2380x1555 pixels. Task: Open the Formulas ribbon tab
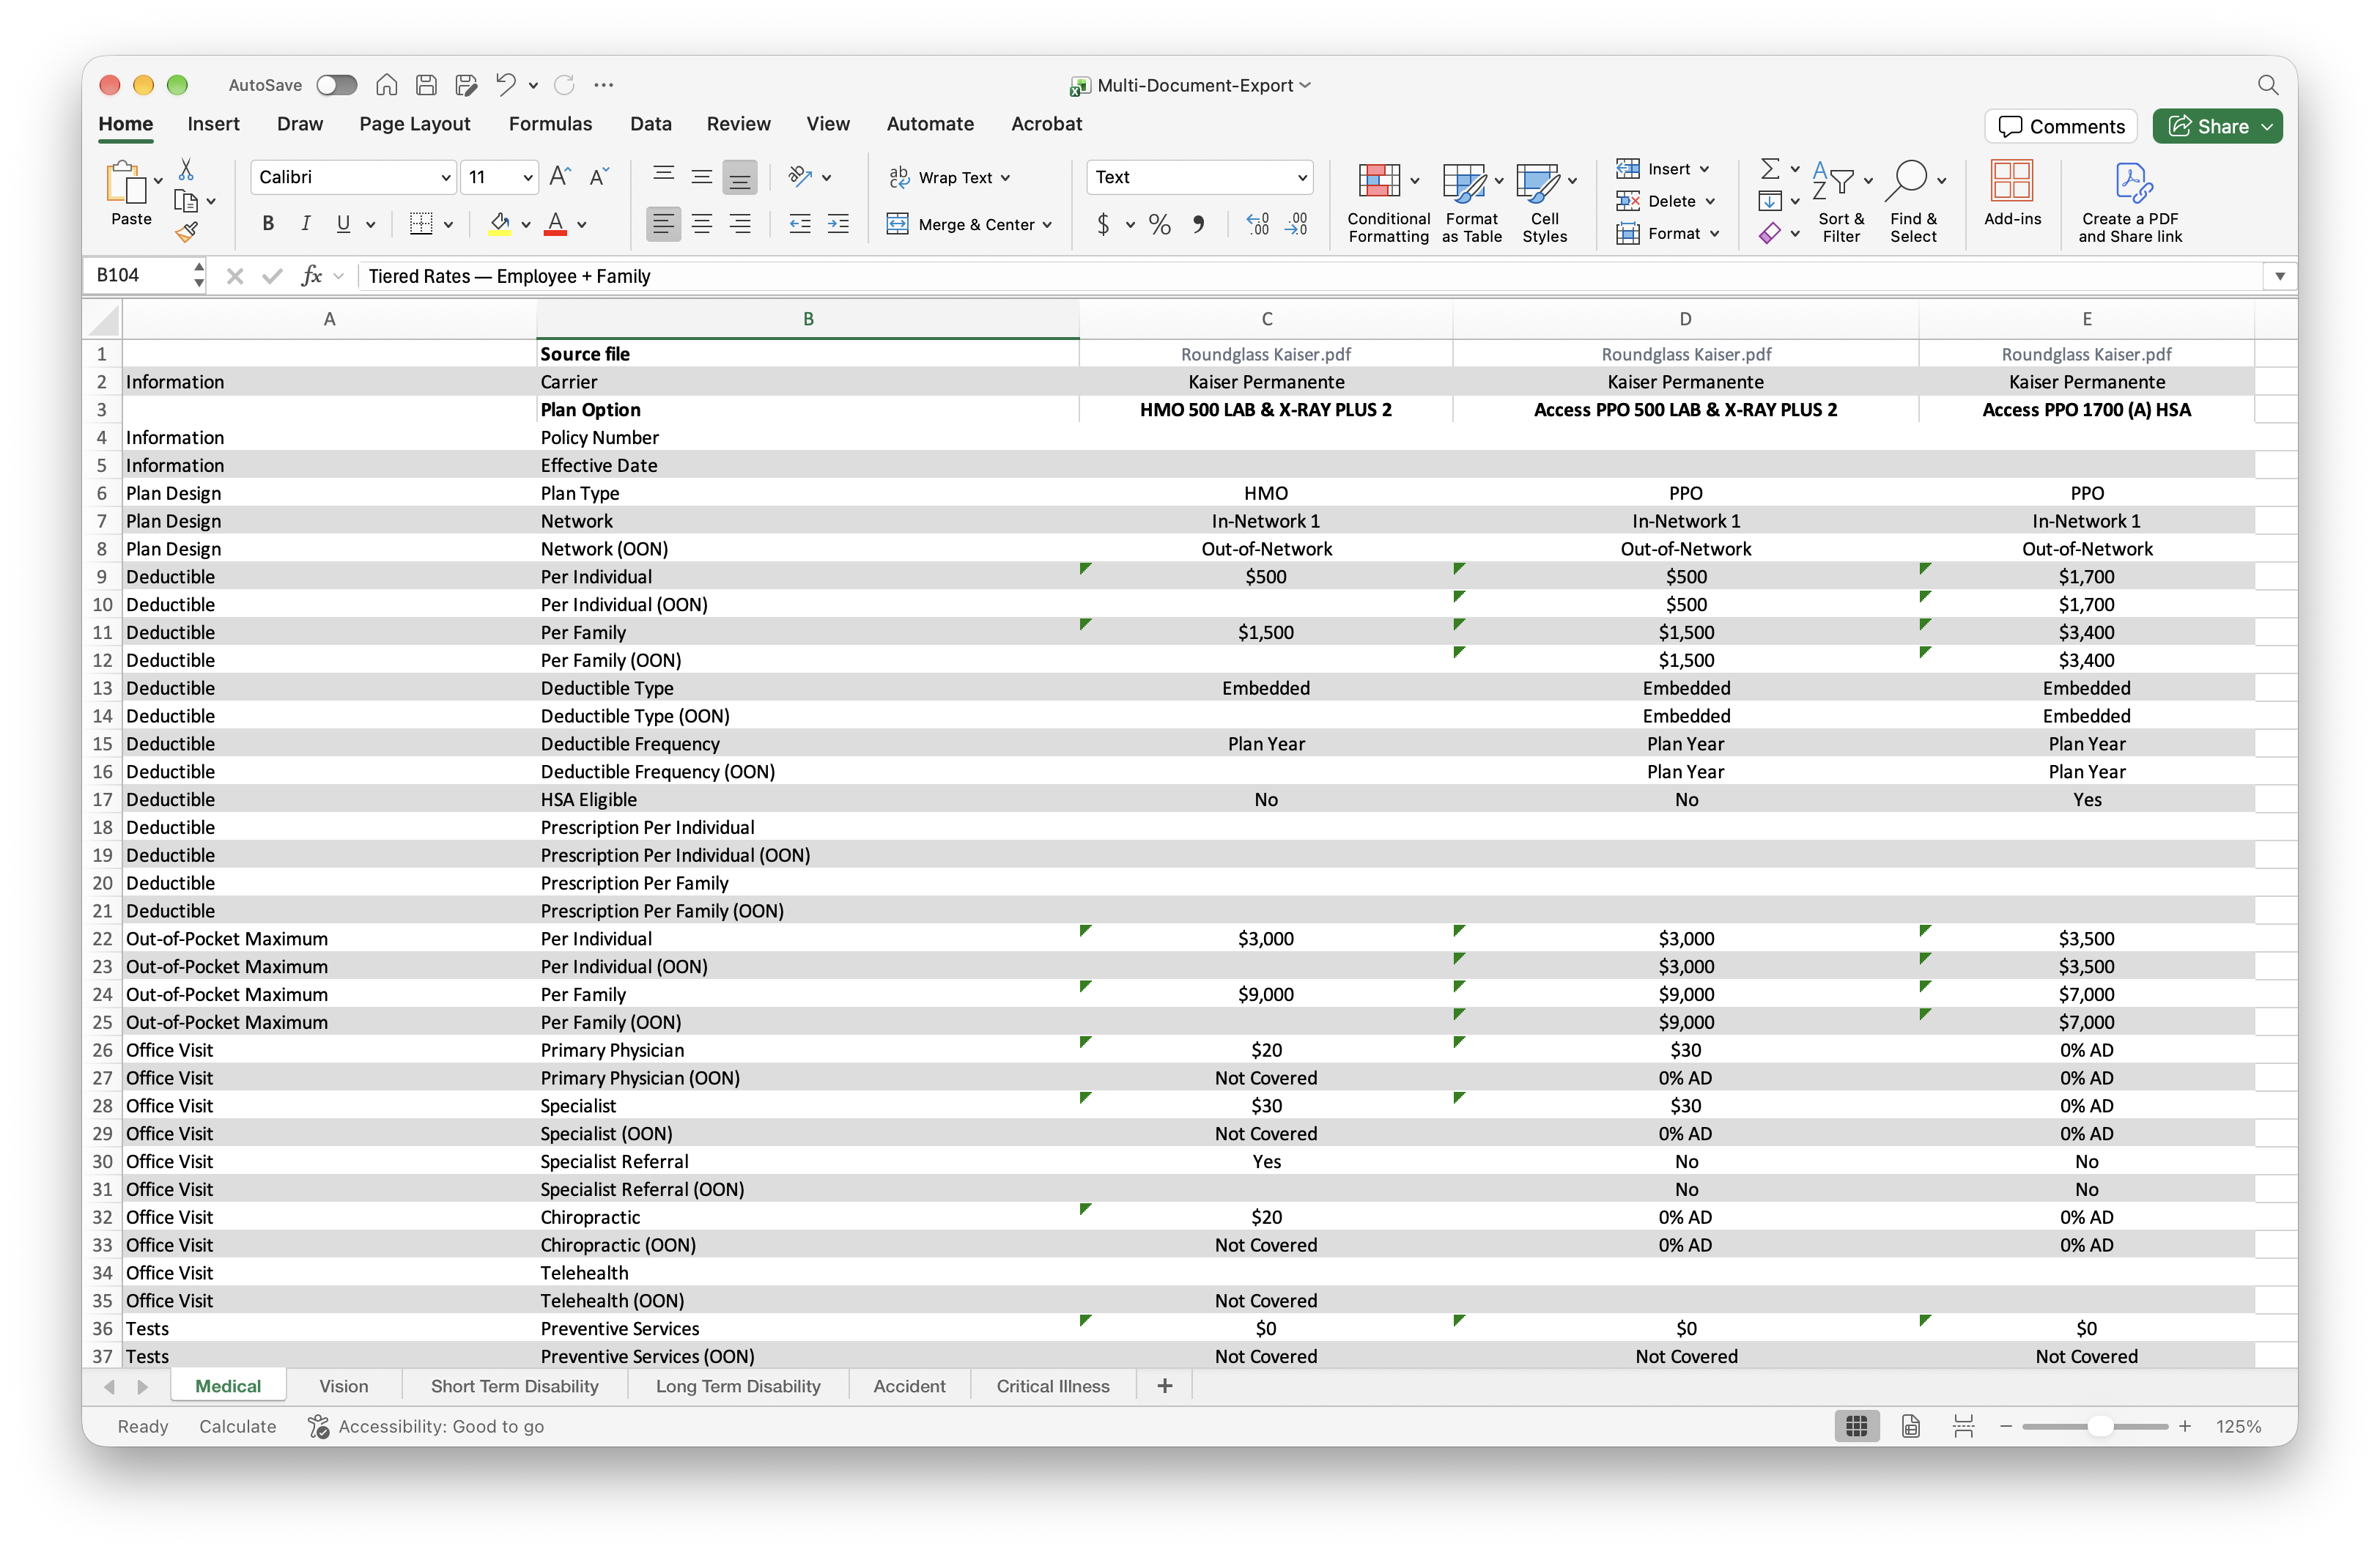pyautogui.click(x=550, y=124)
